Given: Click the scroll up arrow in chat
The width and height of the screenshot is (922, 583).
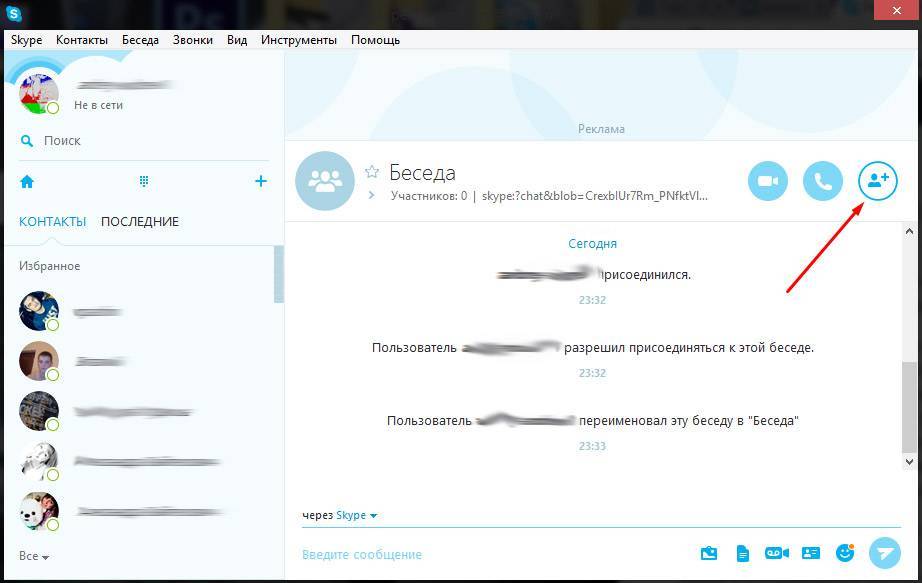Looking at the screenshot, I should 910,231.
